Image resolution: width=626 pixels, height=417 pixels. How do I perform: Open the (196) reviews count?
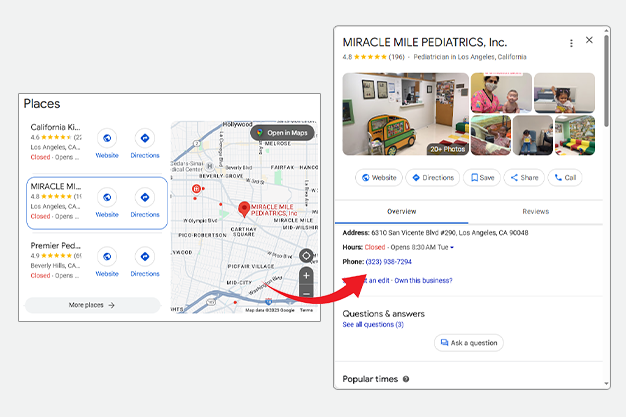coord(396,57)
